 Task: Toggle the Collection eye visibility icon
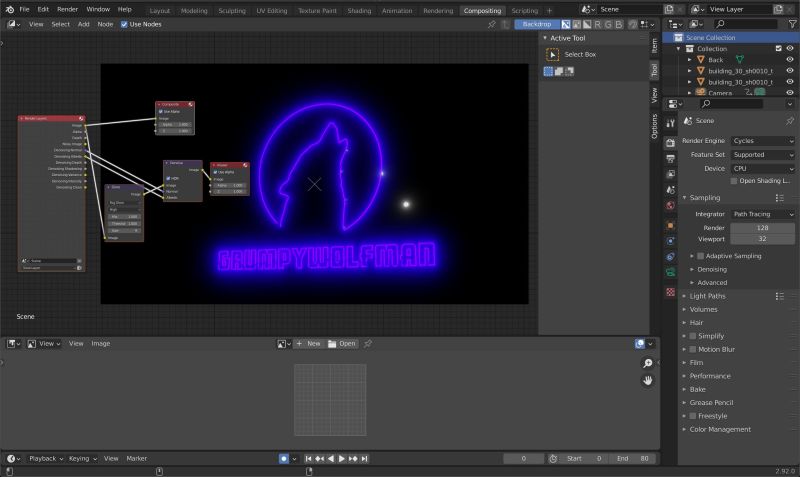[x=790, y=48]
